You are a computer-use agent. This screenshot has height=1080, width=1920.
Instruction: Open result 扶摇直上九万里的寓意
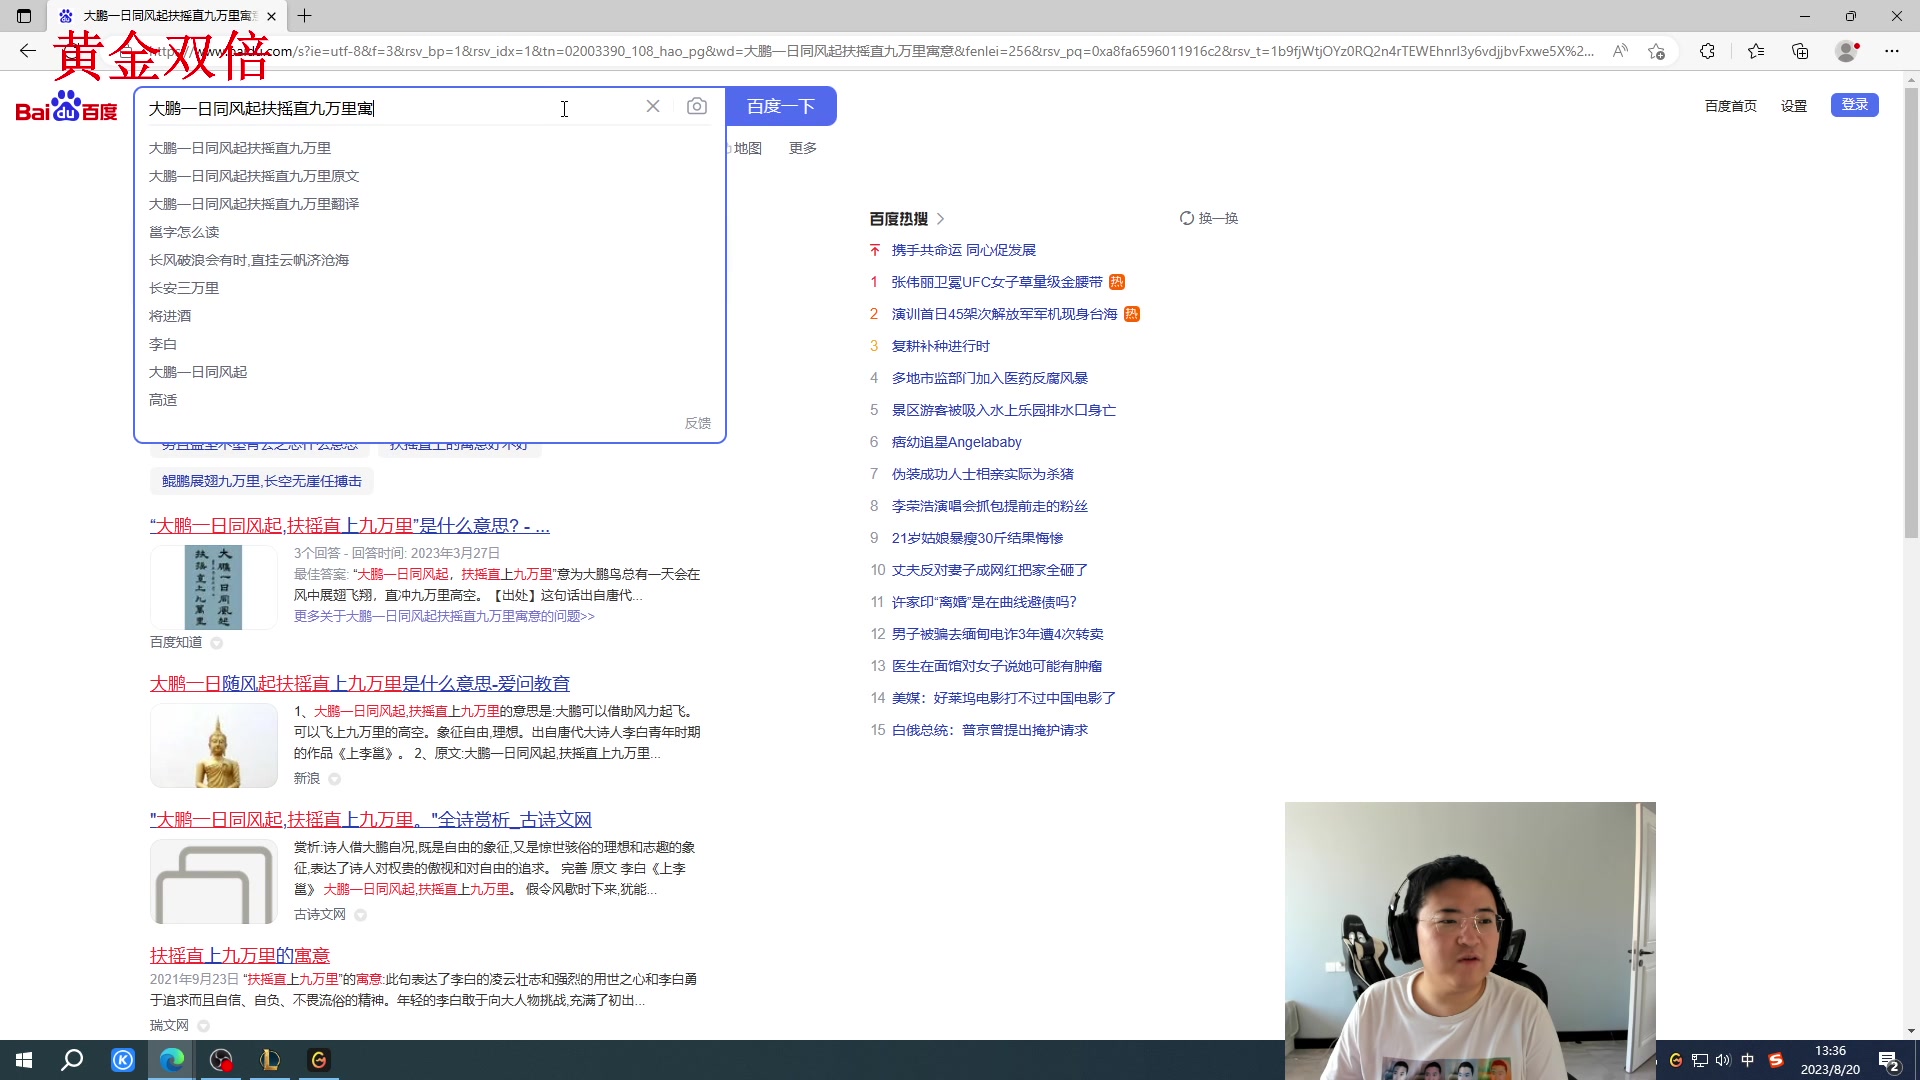(x=240, y=956)
